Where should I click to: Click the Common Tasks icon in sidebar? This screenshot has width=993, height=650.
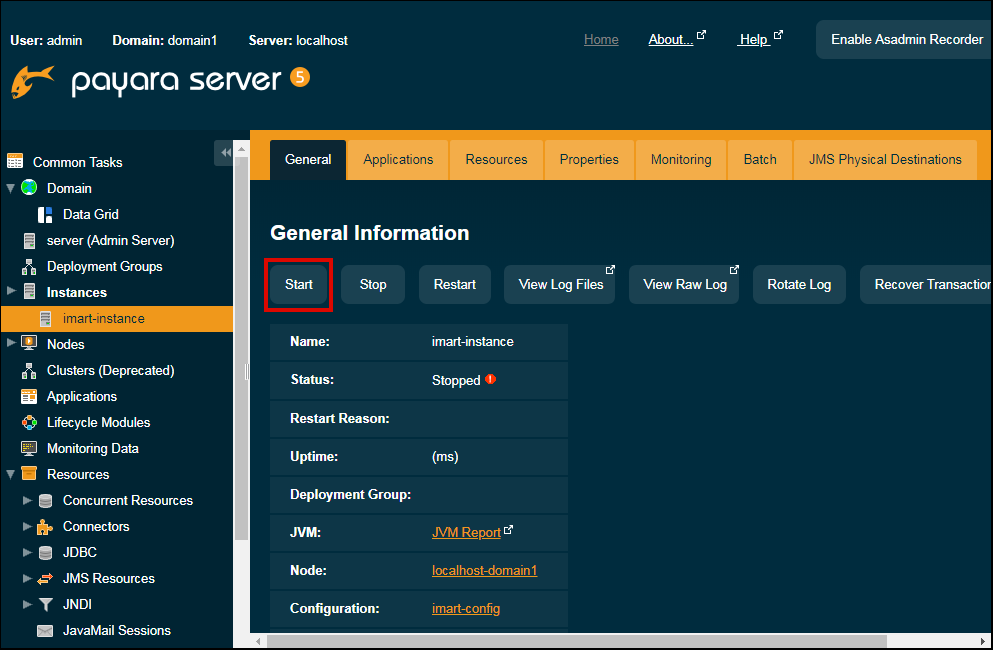click(x=15, y=161)
